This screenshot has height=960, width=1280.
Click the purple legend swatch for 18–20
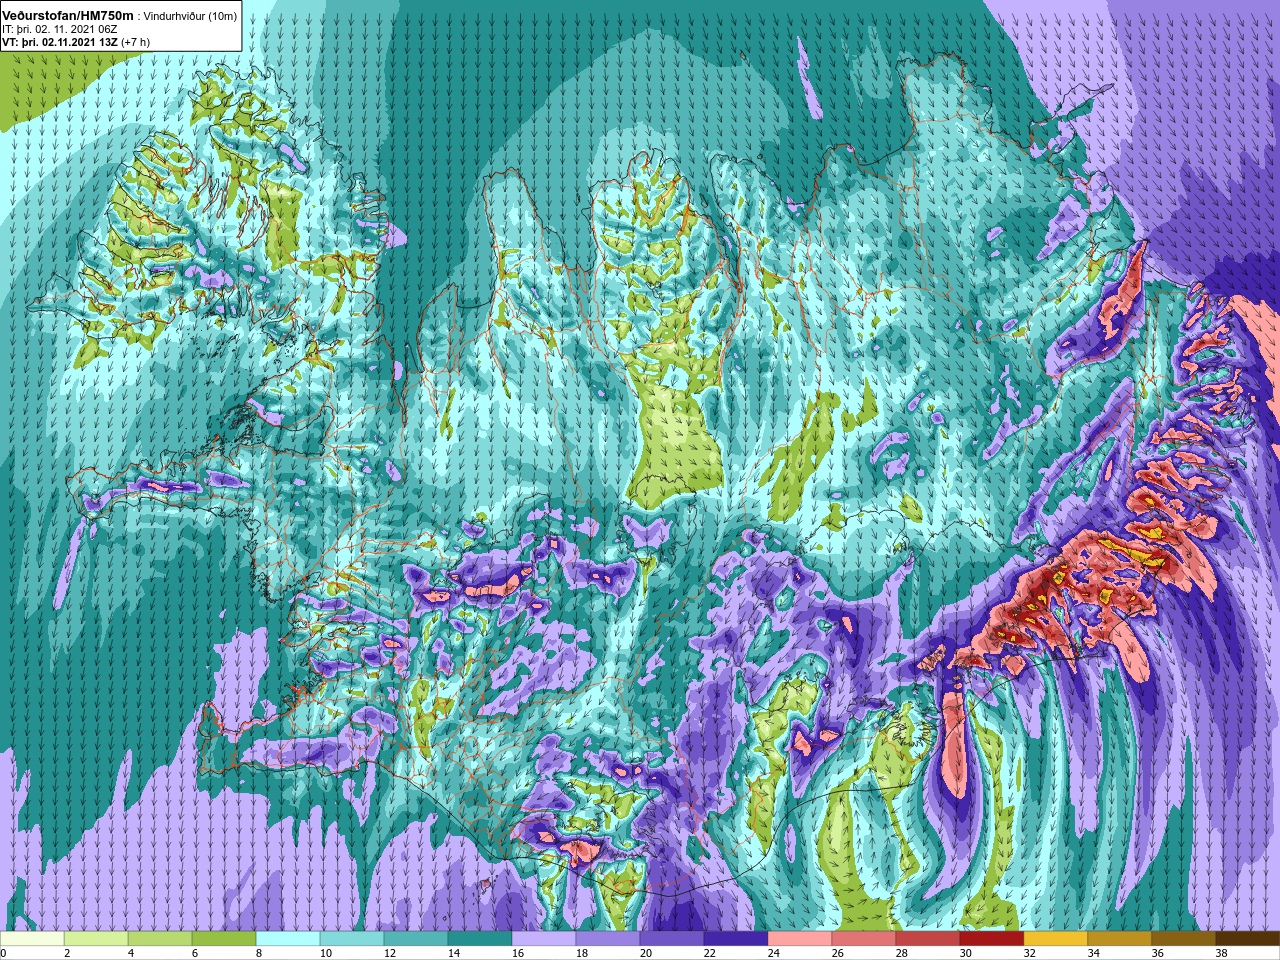pos(608,939)
